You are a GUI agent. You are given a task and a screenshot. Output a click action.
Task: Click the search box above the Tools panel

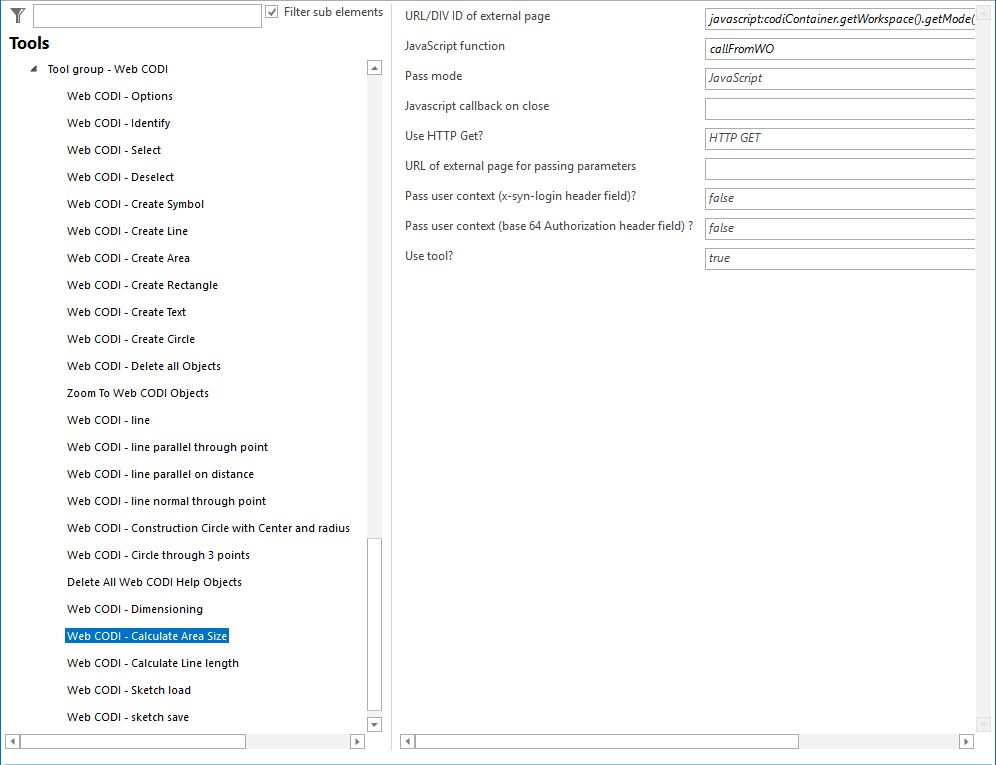pyautogui.click(x=146, y=15)
